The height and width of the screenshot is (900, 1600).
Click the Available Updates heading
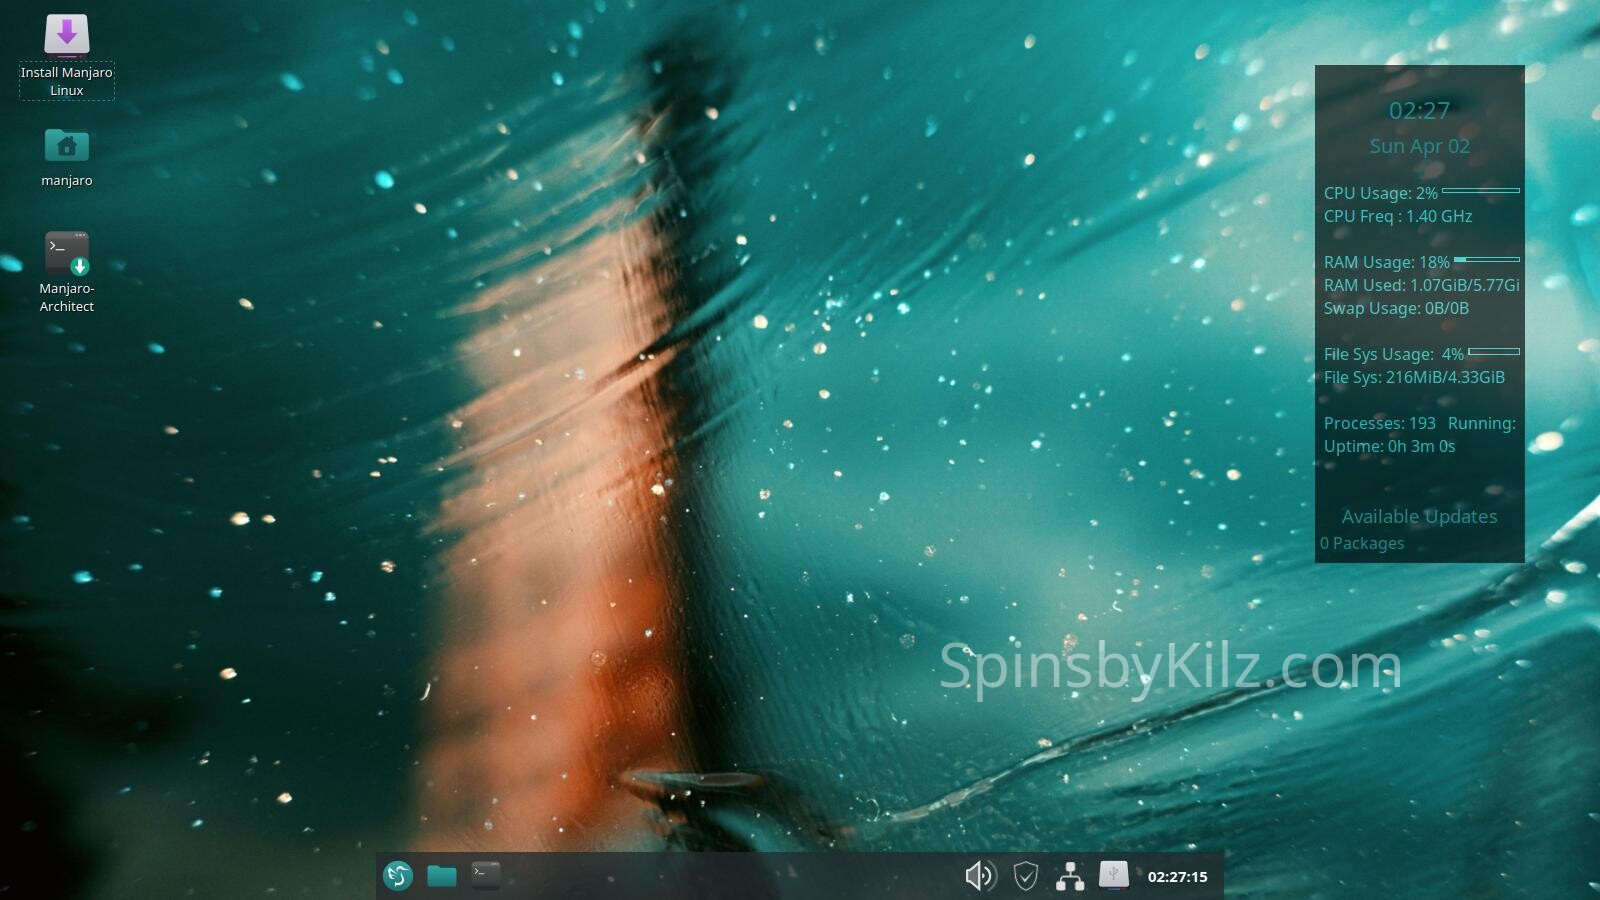pyautogui.click(x=1419, y=517)
